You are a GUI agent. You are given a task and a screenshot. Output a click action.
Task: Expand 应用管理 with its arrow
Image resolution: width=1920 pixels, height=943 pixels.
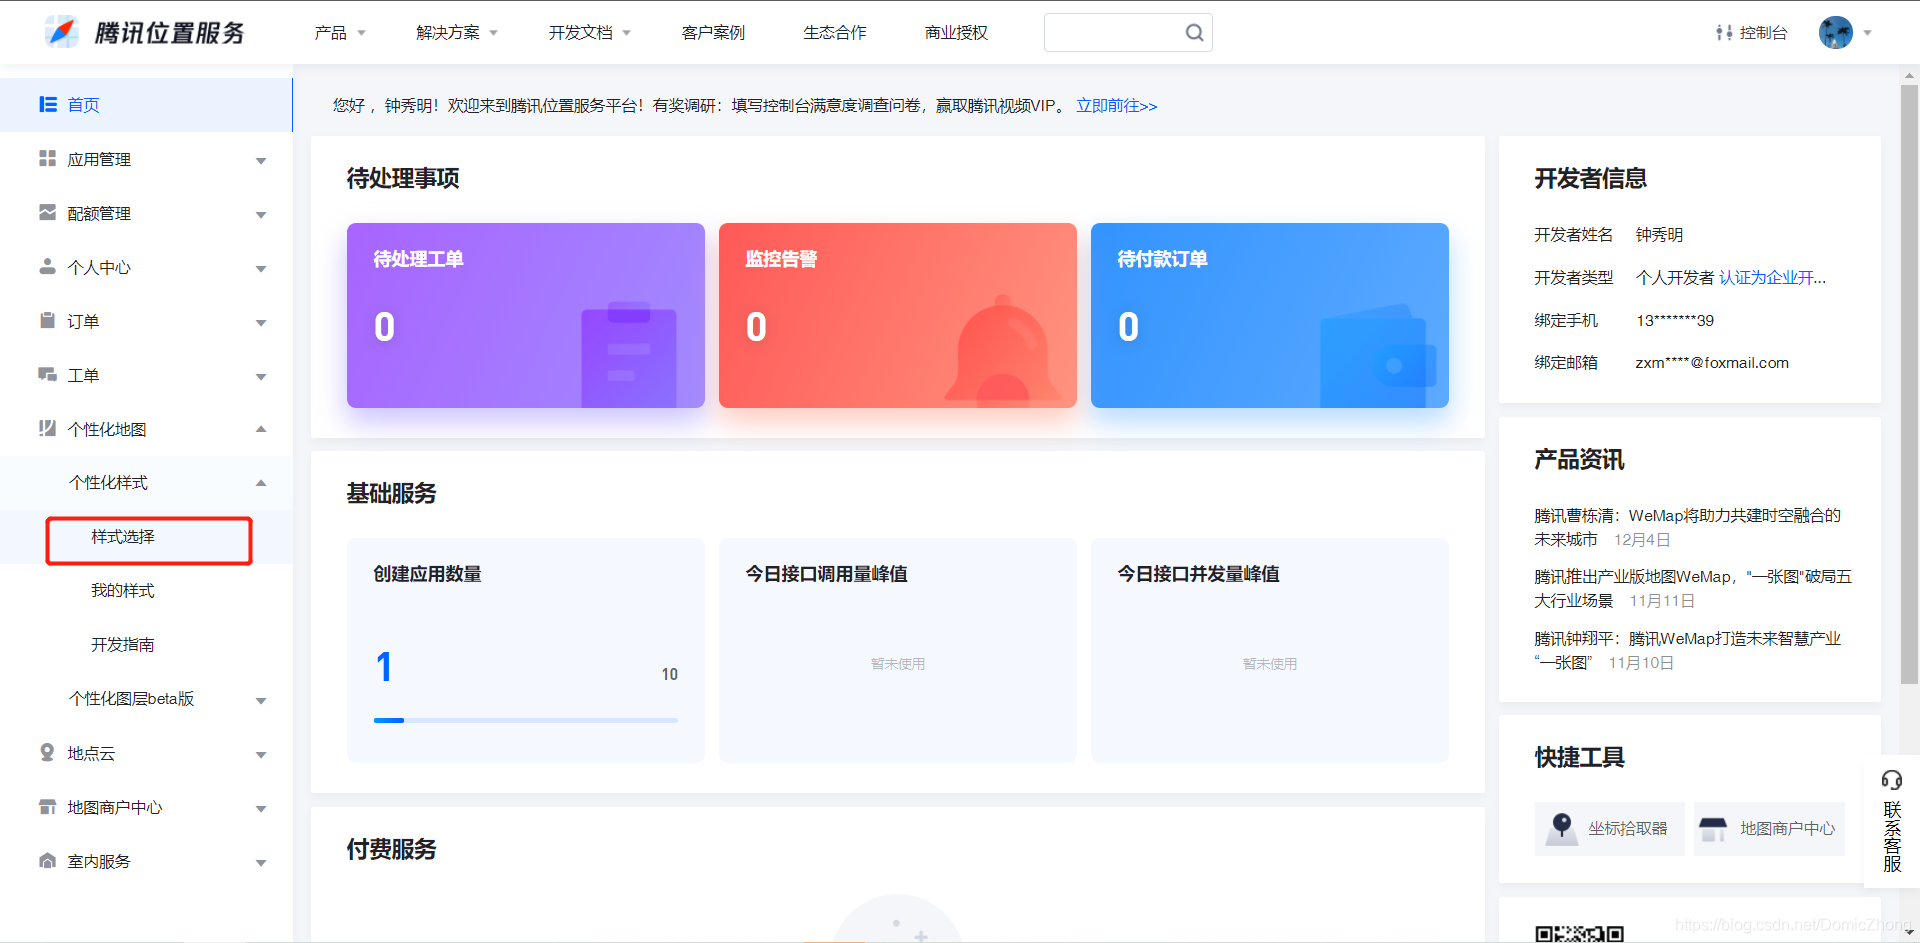[x=261, y=161]
